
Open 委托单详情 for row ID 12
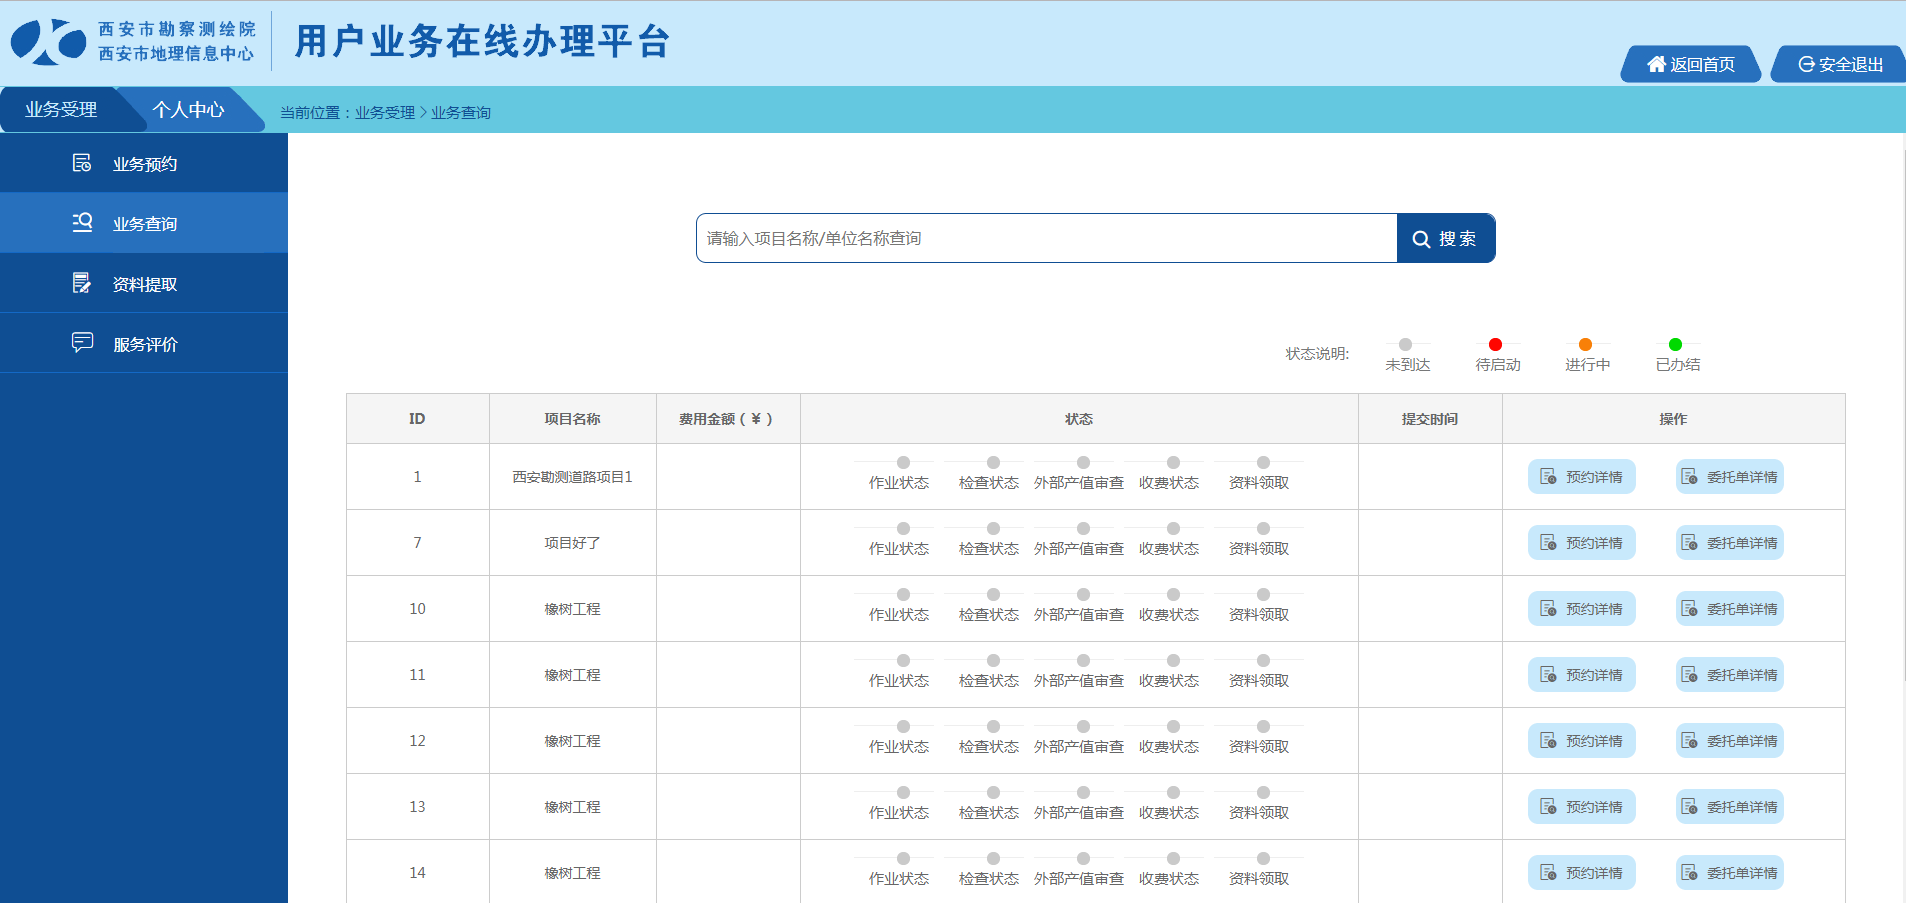pyautogui.click(x=1729, y=741)
